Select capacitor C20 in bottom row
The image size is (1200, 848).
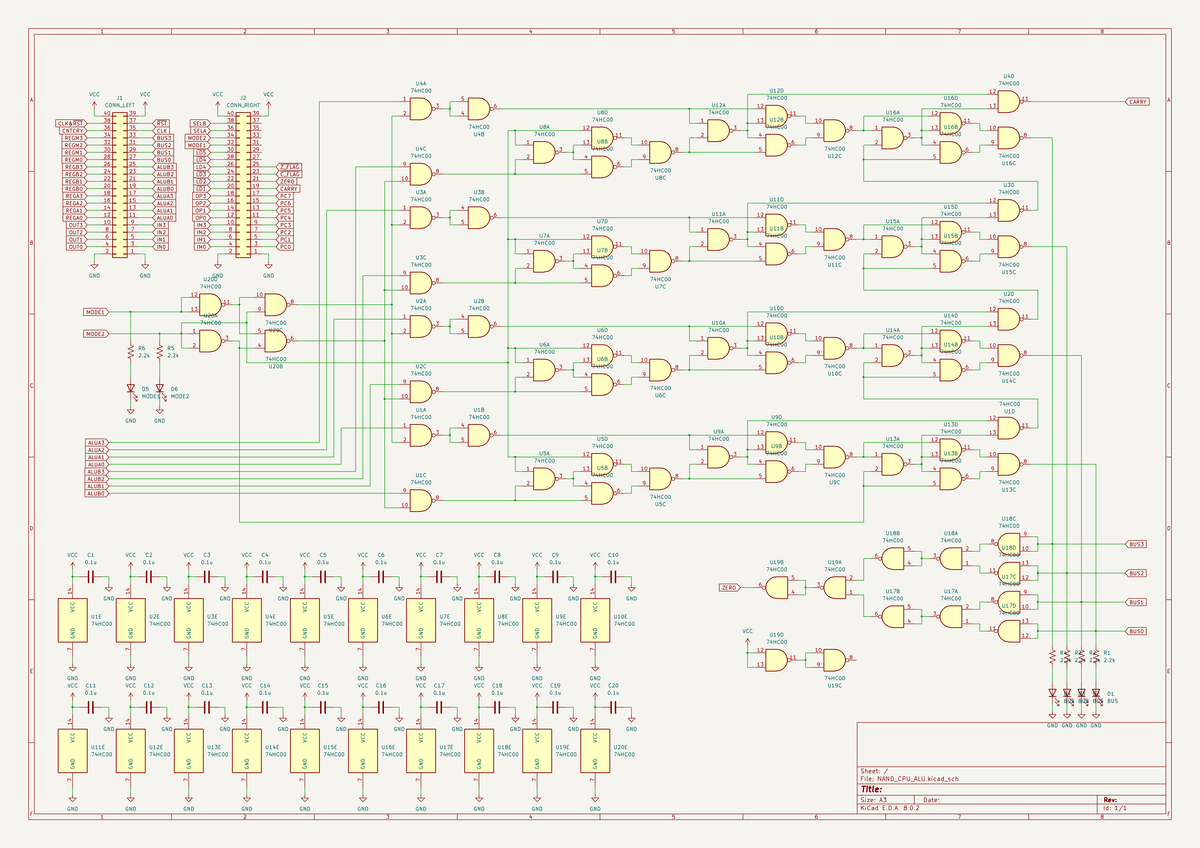[x=615, y=706]
